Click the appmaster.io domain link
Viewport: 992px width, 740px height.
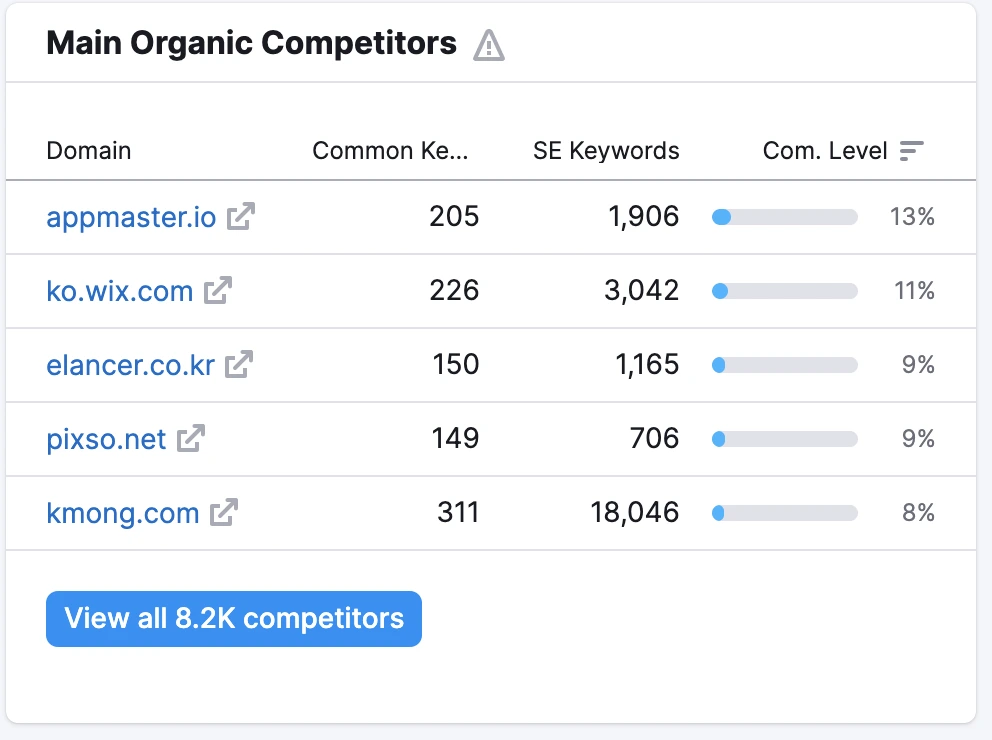(x=131, y=216)
